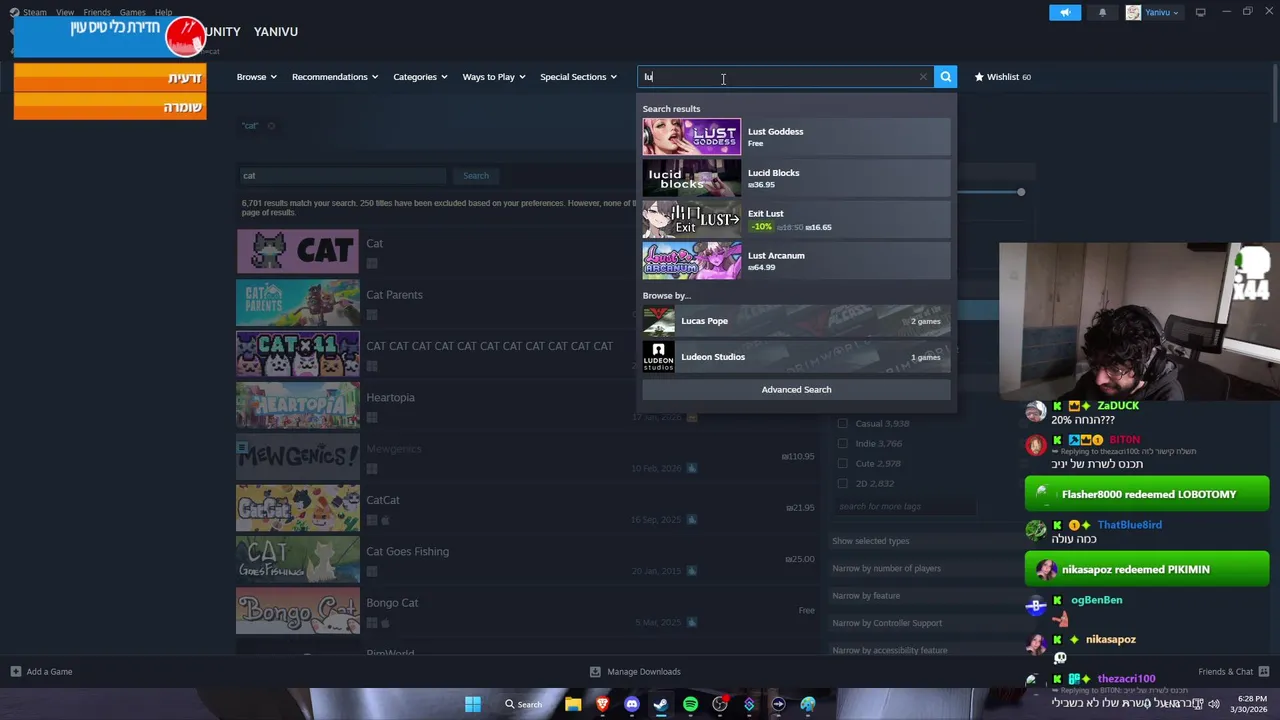Click the cat search term field
Screen dimensions: 1280x720
(x=342, y=176)
